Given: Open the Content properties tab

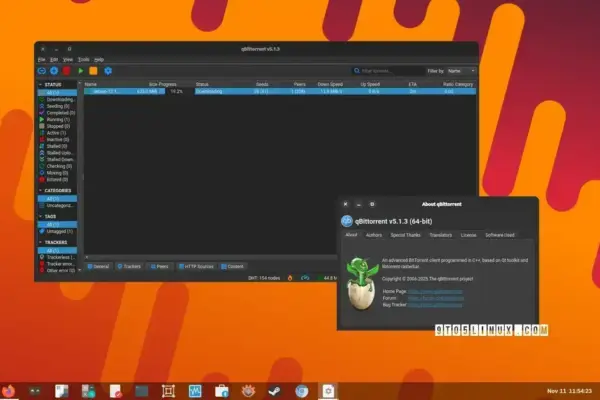Looking at the screenshot, I should [232, 266].
